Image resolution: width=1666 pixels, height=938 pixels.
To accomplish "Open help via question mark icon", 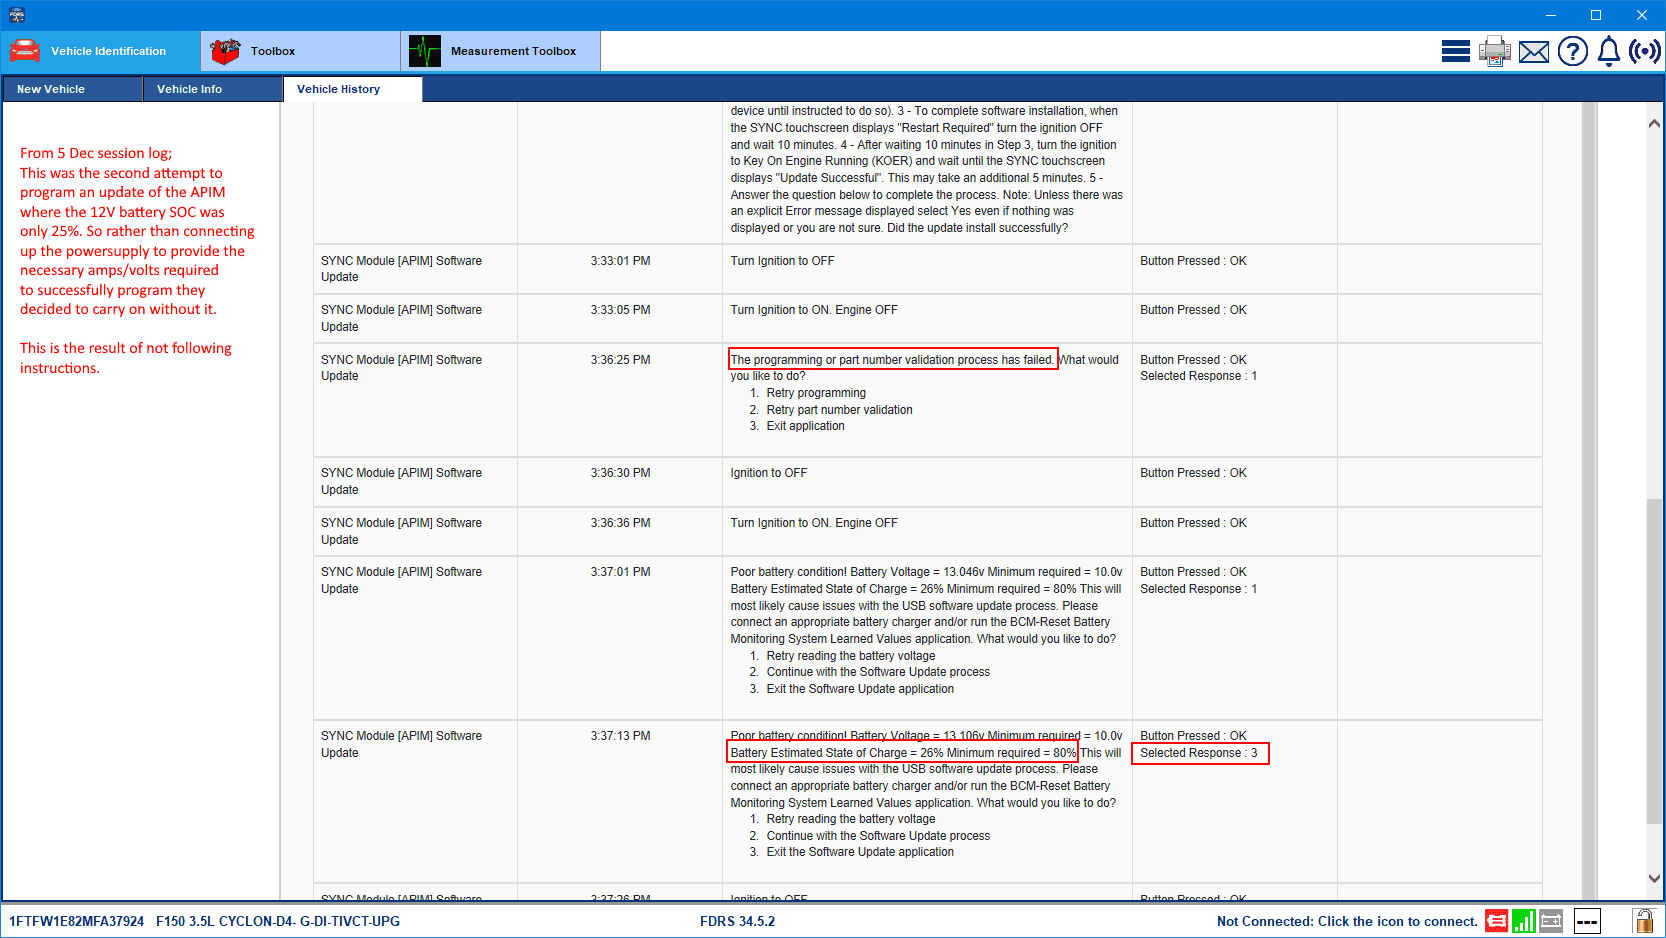I will [x=1572, y=51].
